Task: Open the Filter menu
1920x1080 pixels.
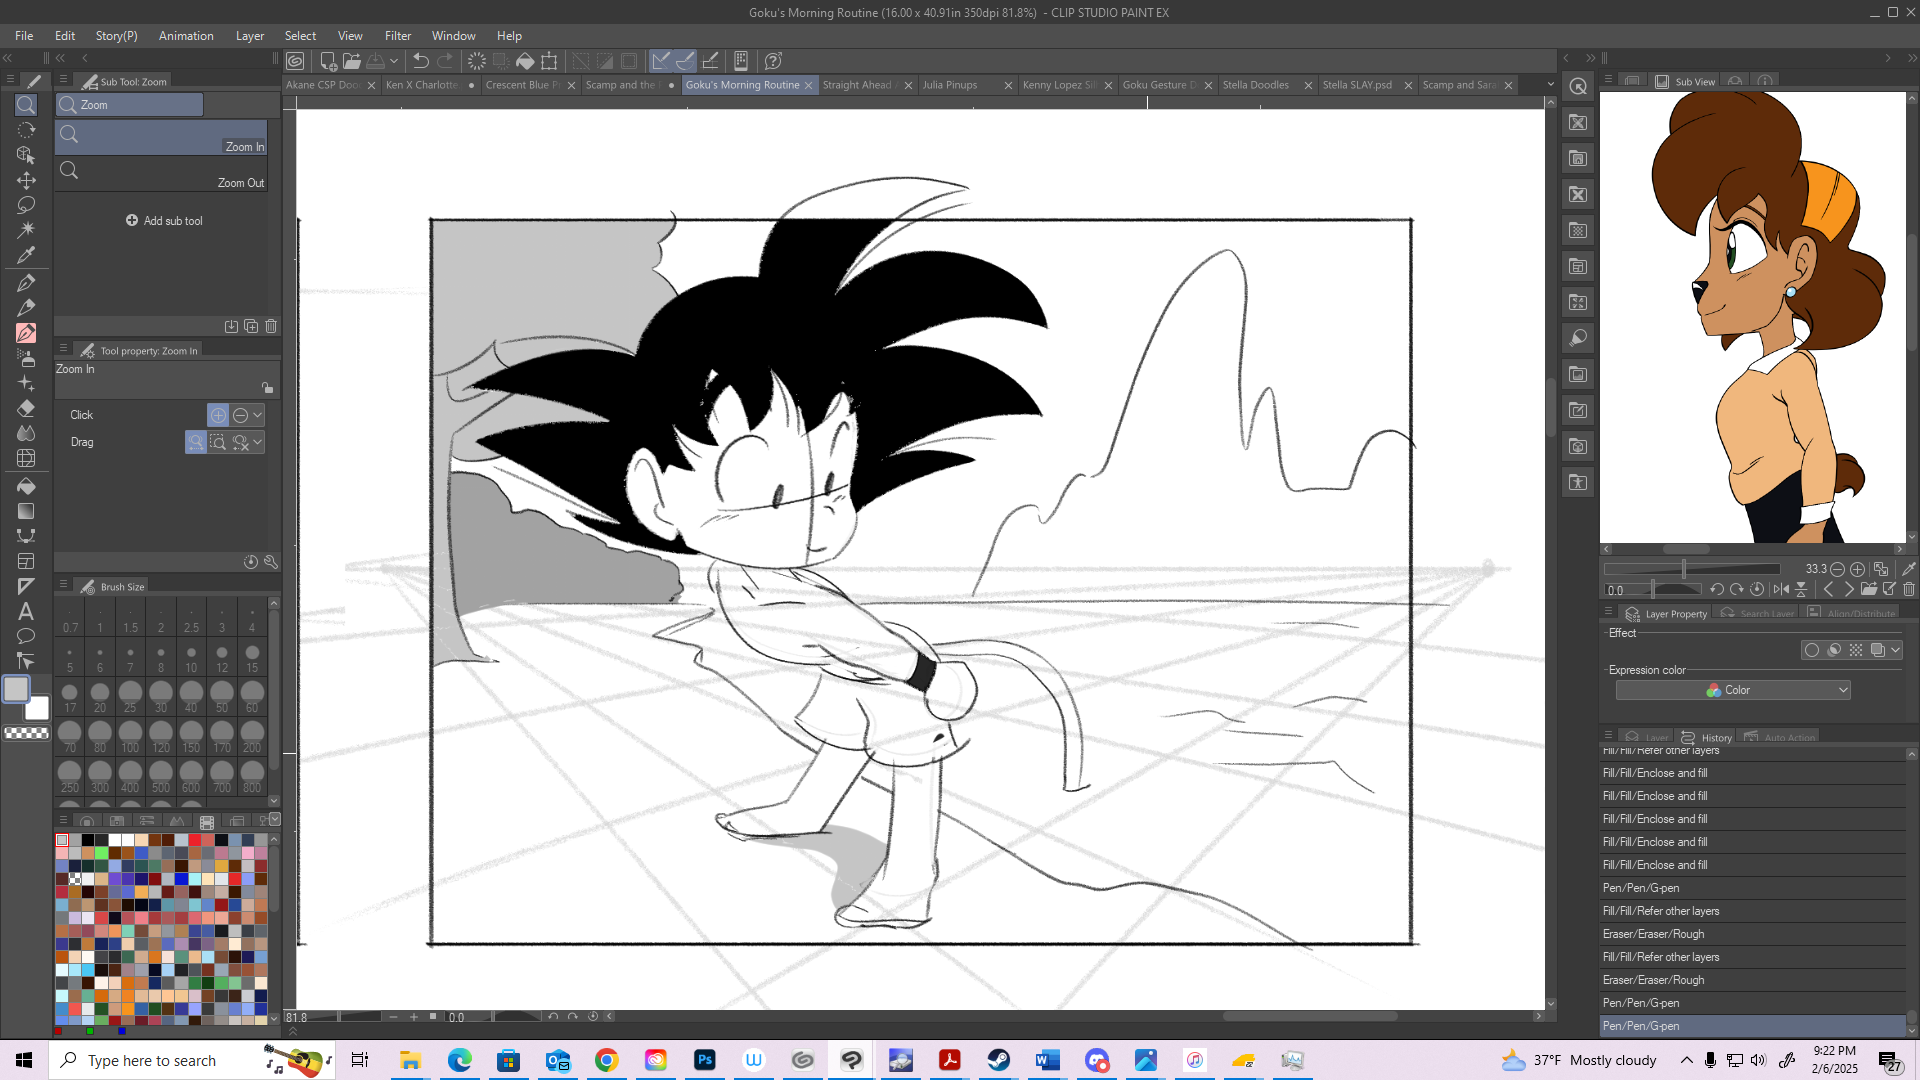Action: click(x=397, y=36)
